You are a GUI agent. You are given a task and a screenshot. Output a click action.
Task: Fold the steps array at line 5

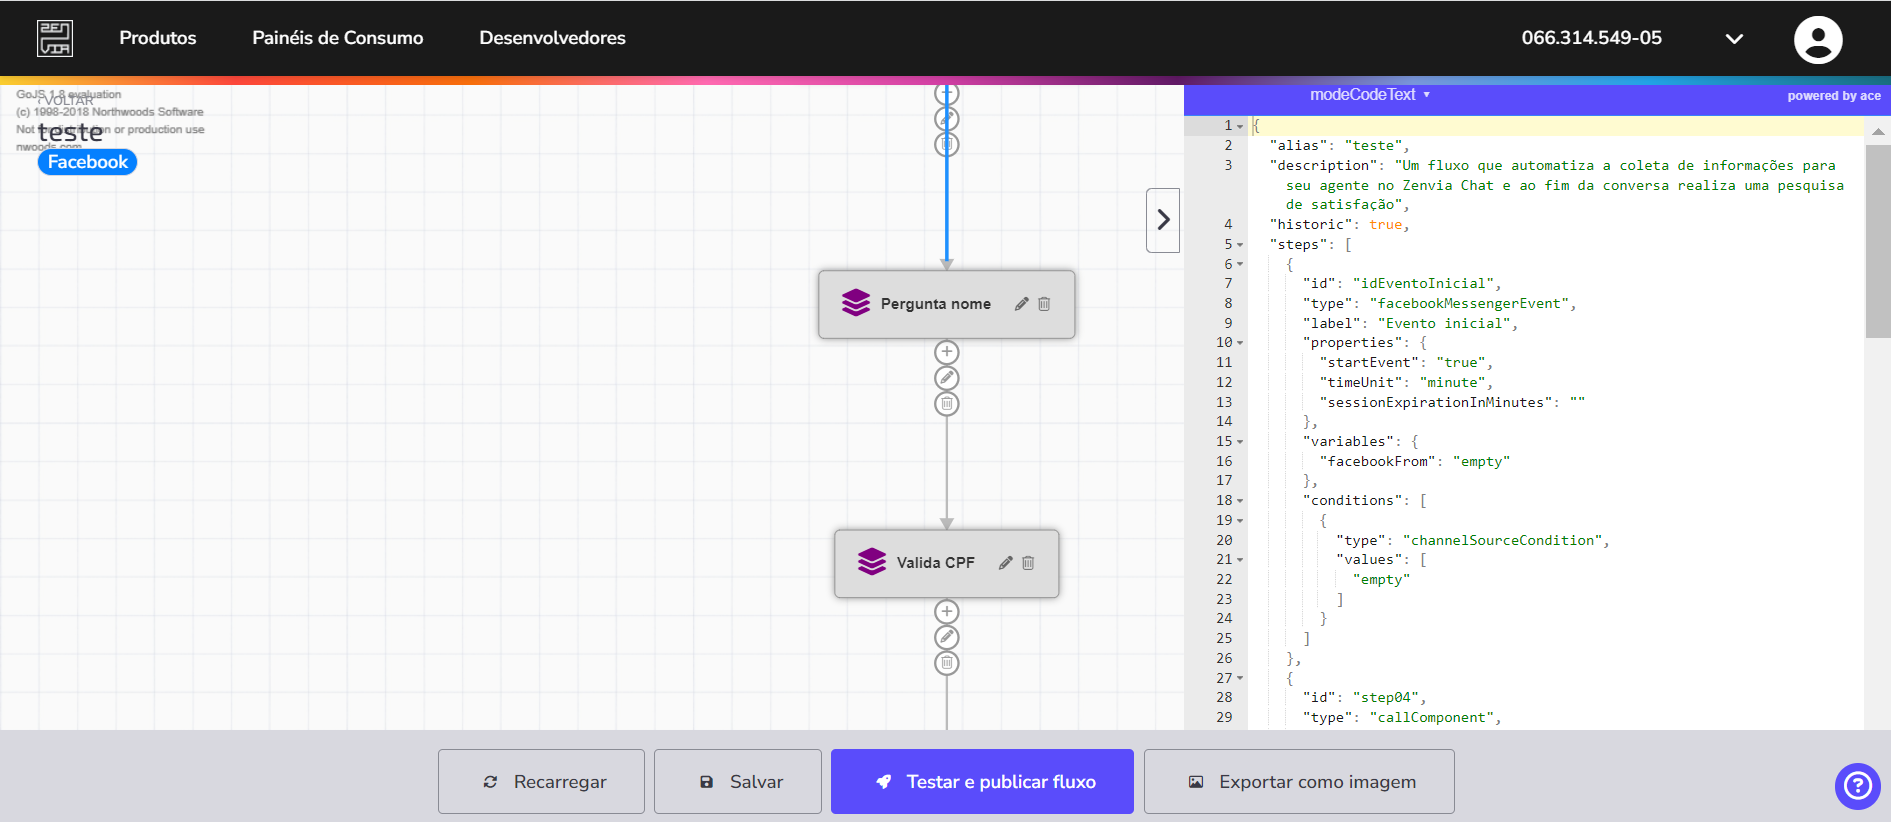coord(1240,245)
